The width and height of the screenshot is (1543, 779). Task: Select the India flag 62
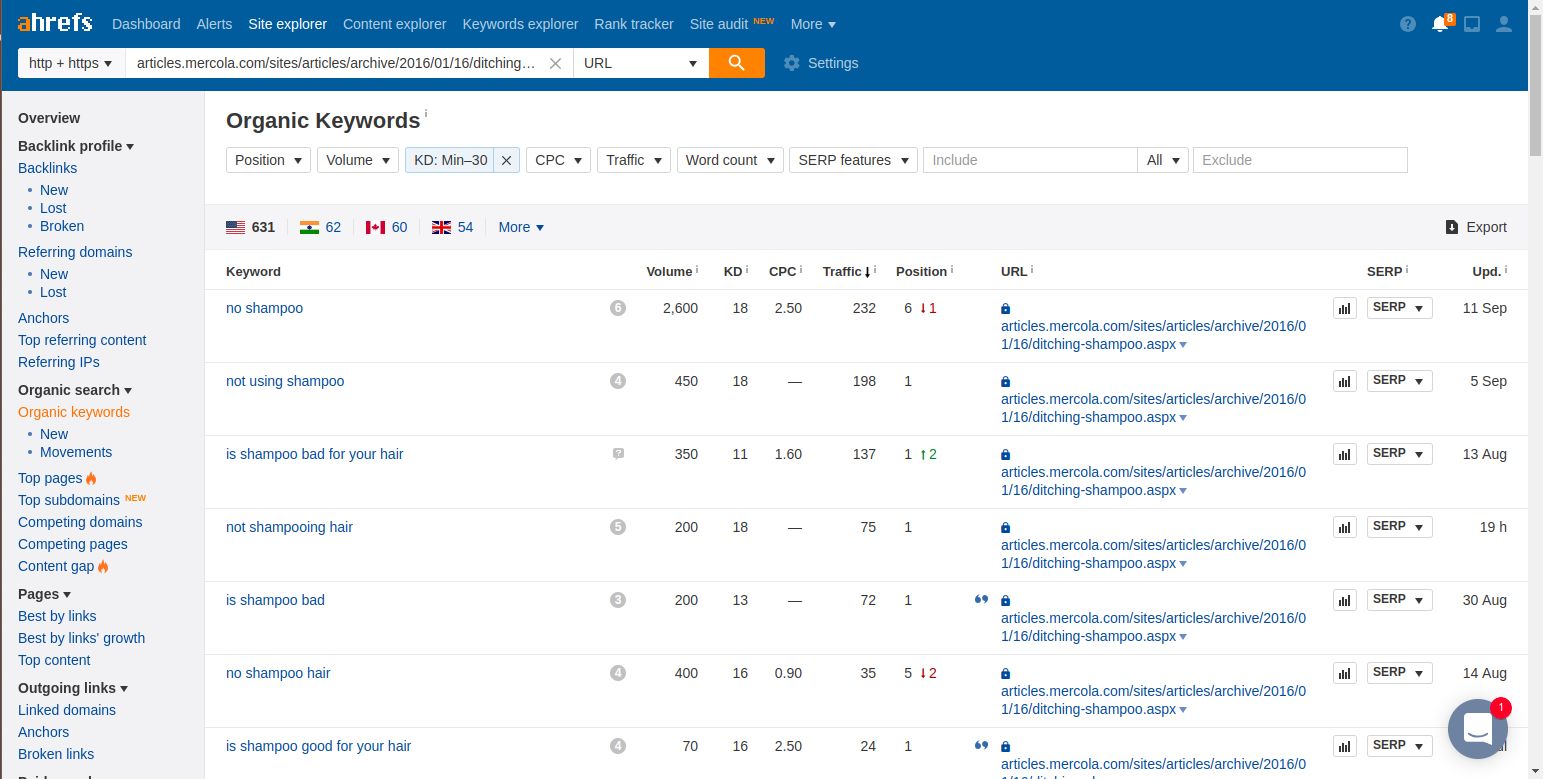pyautogui.click(x=320, y=227)
